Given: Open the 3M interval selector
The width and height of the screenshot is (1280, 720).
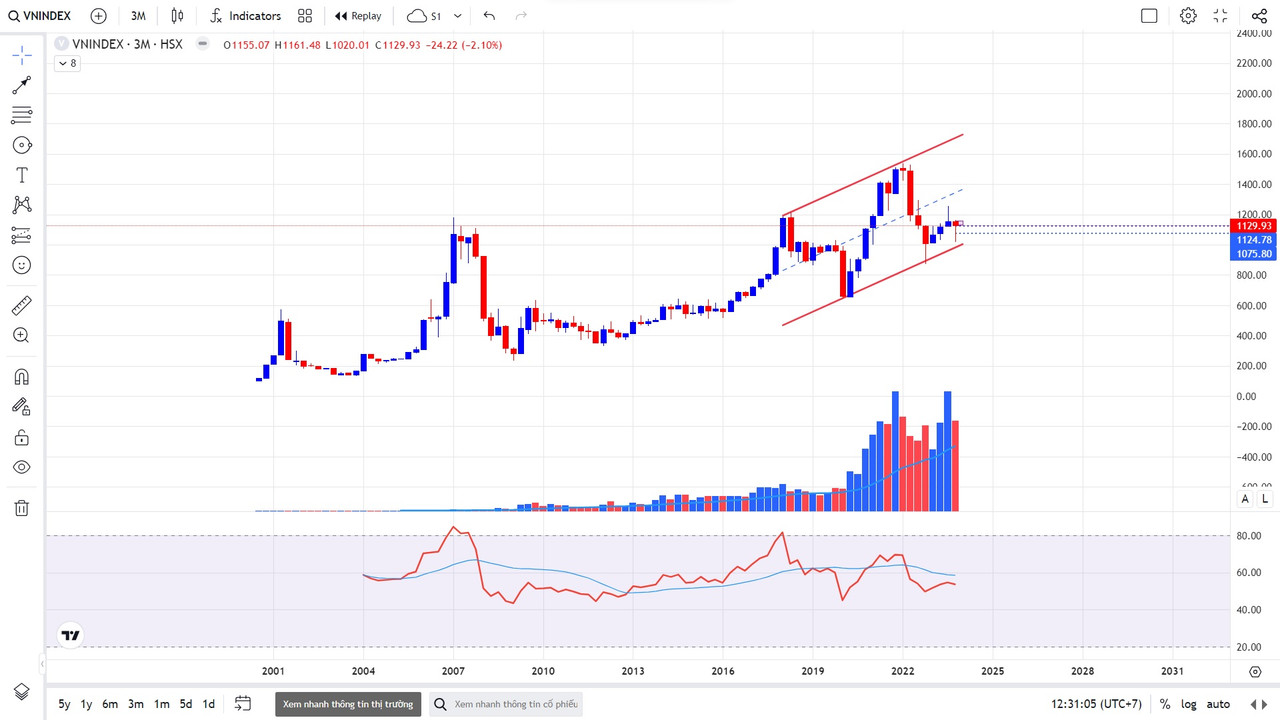Looking at the screenshot, I should [138, 16].
